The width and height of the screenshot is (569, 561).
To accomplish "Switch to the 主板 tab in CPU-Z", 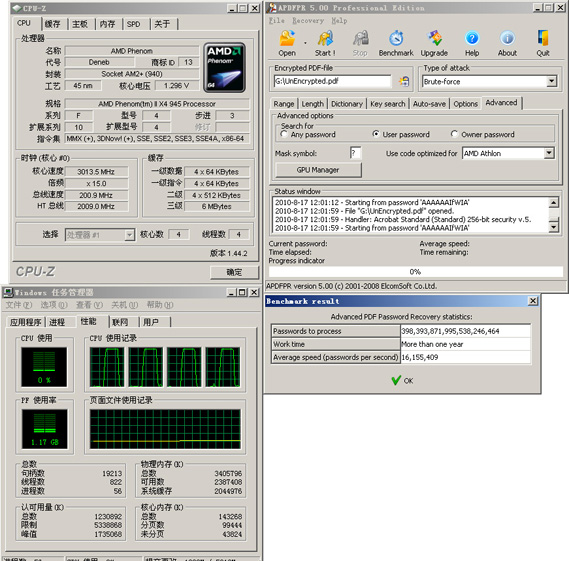I will tap(80, 24).
